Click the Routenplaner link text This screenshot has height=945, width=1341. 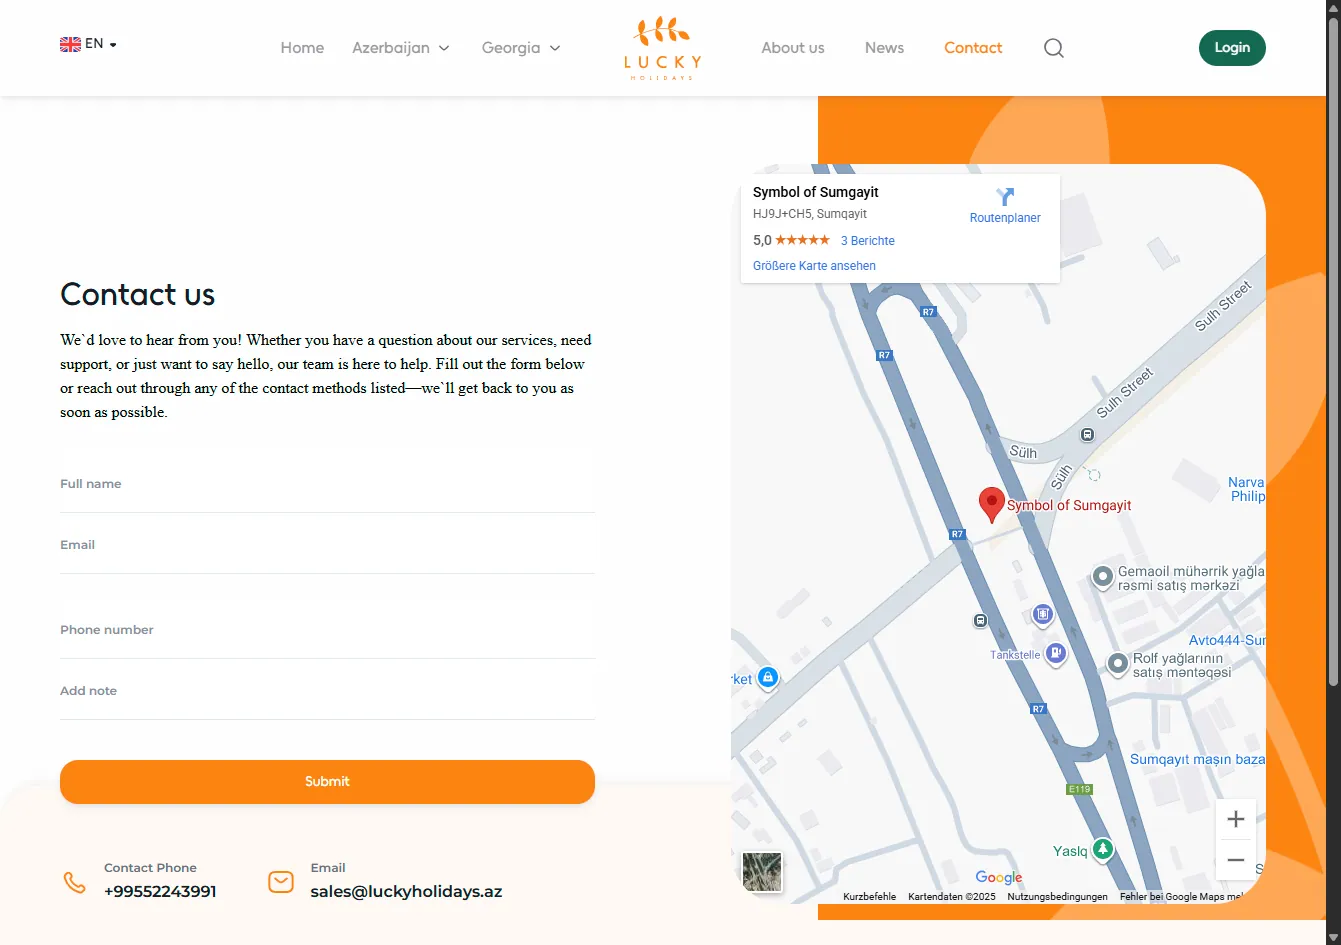pos(1005,218)
